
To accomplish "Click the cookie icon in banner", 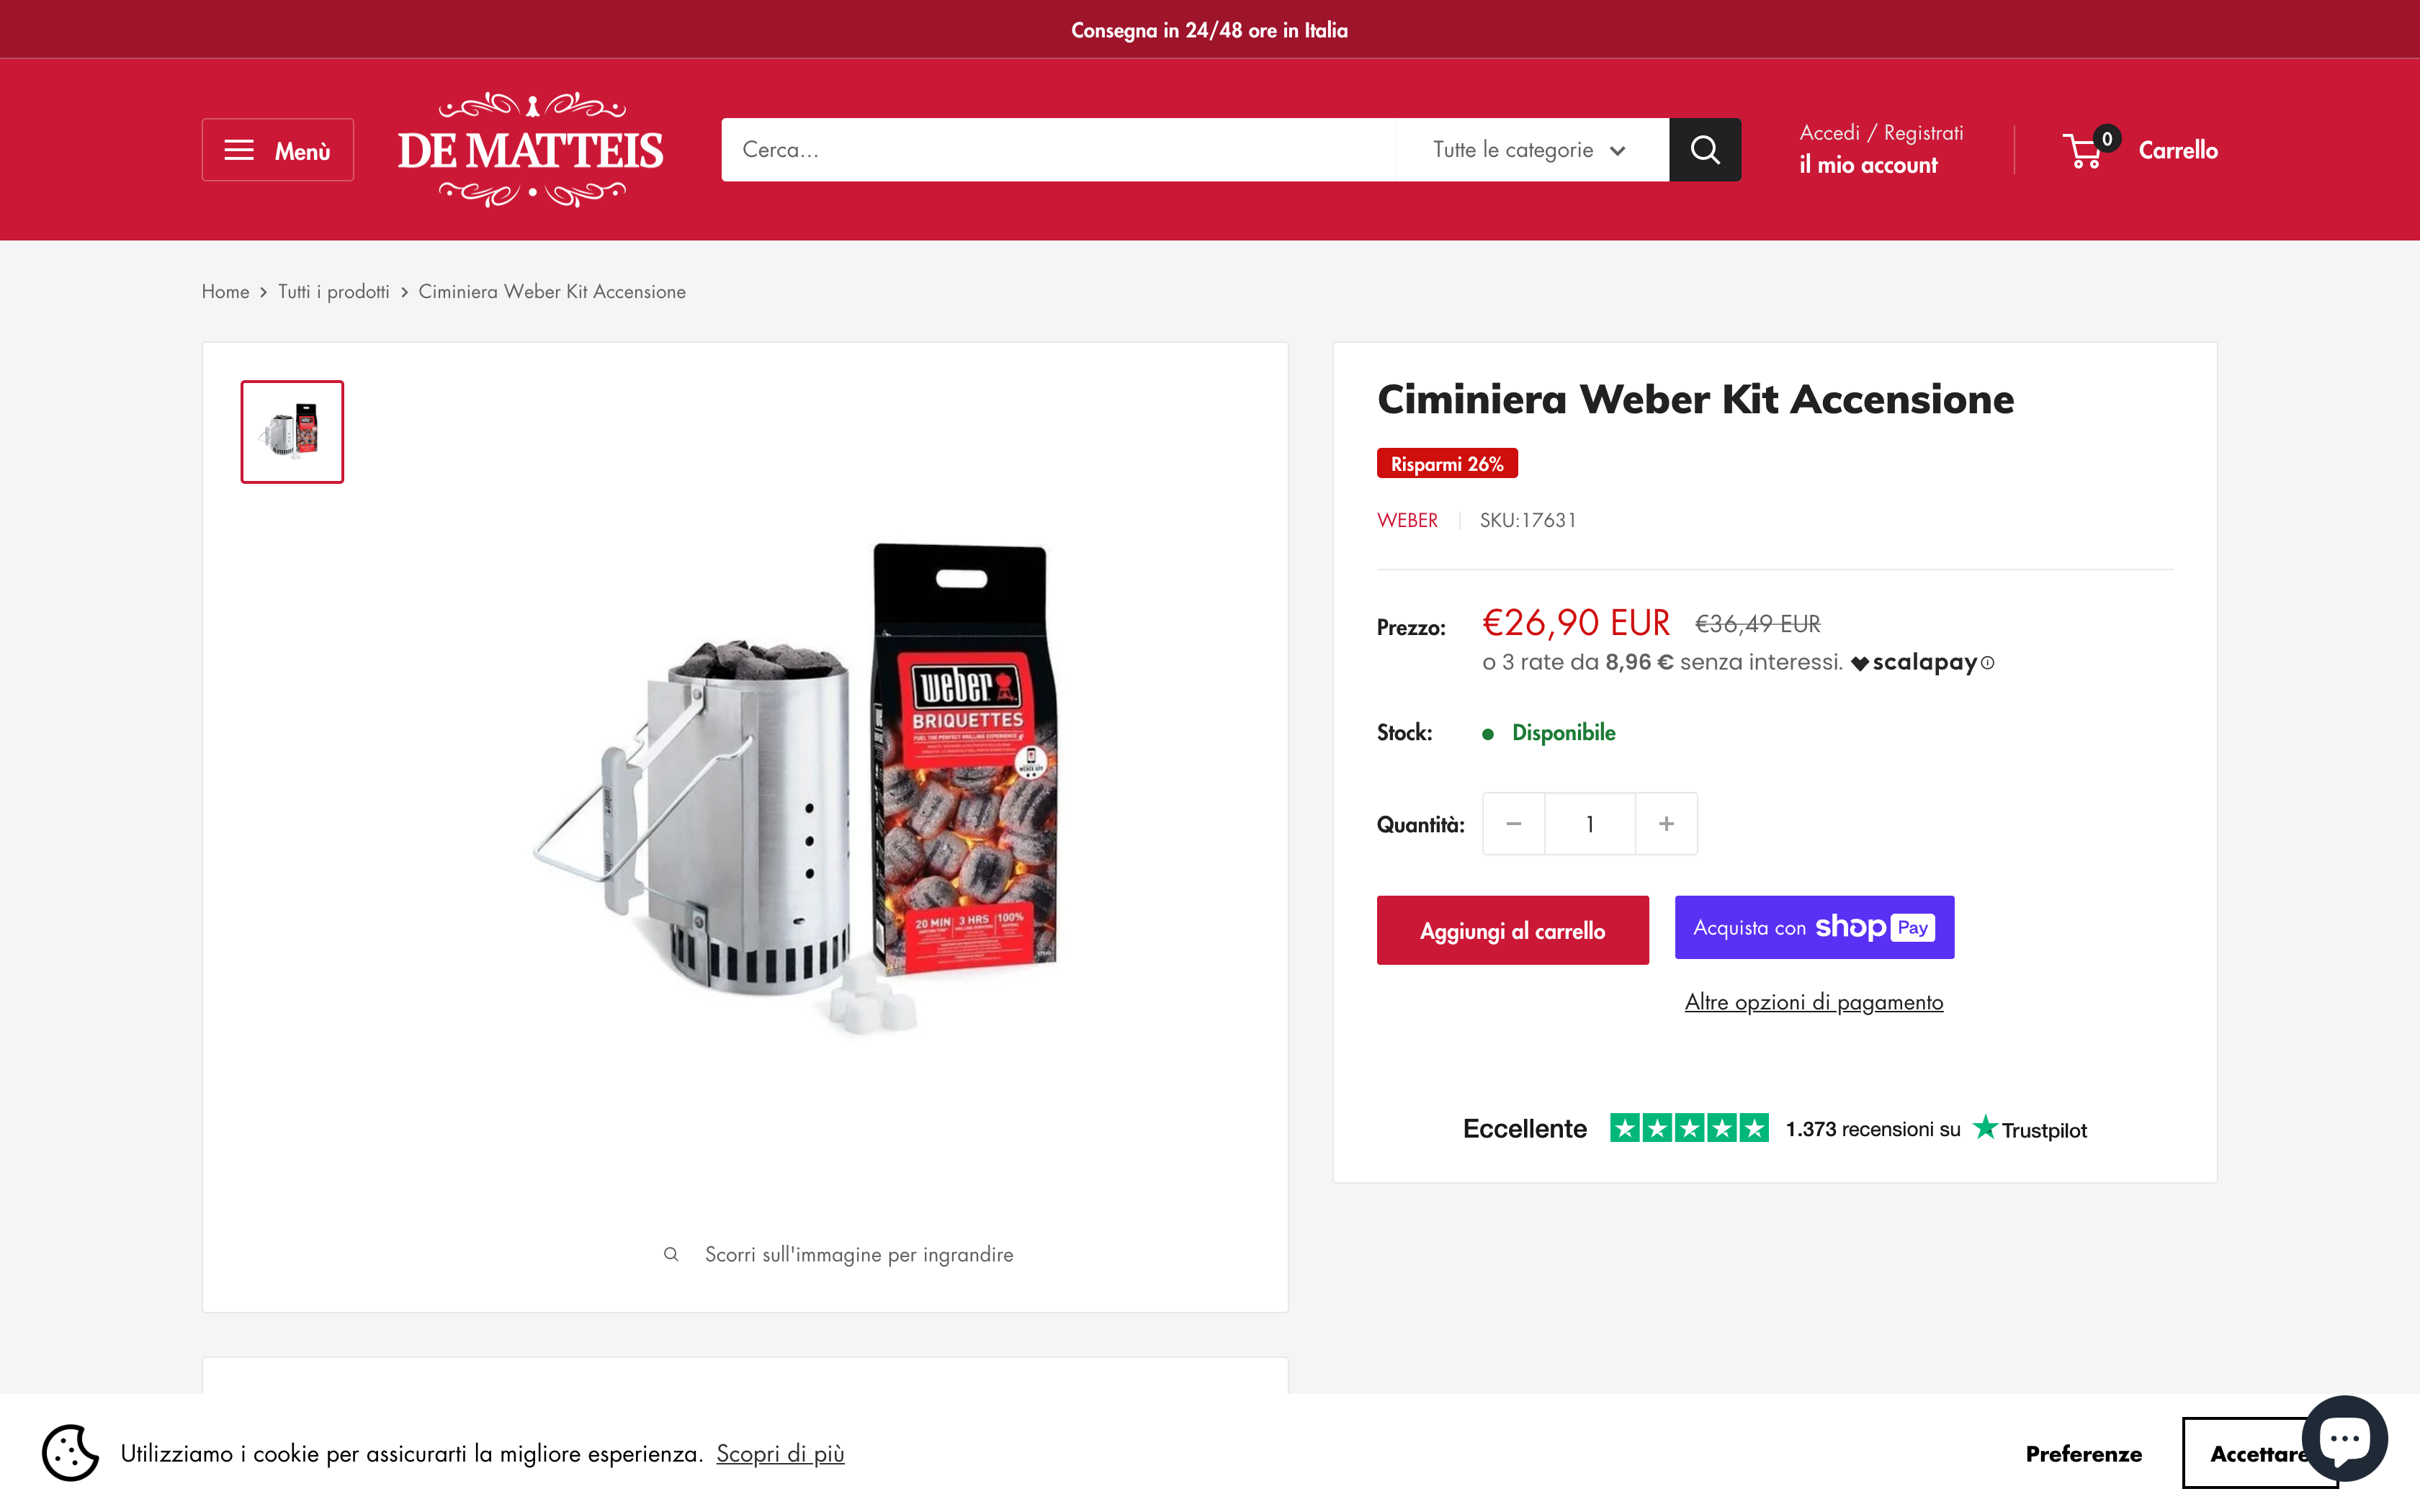I will [70, 1453].
